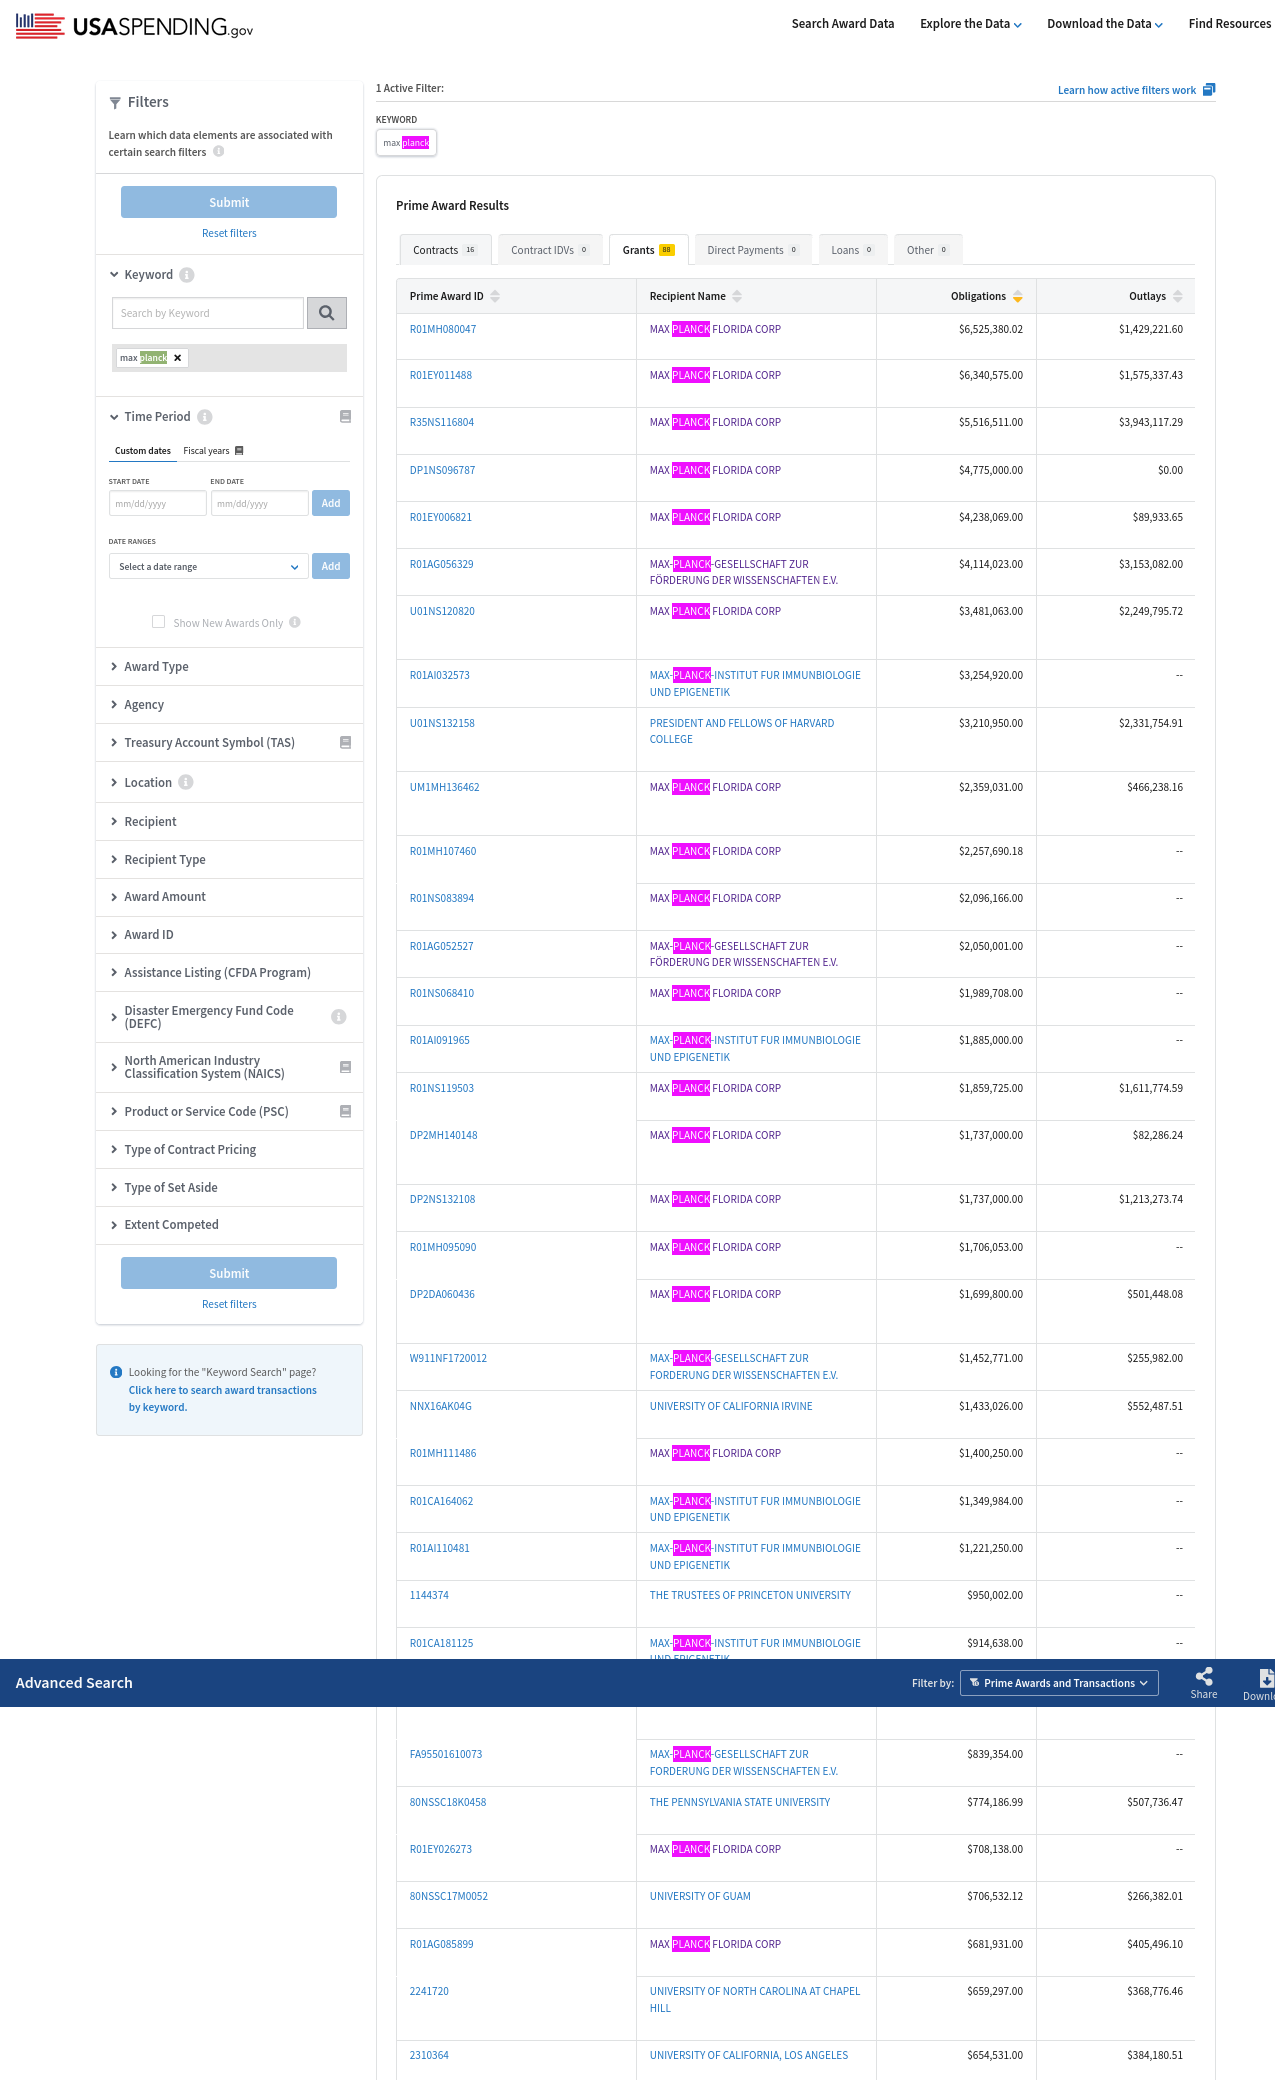Toggle Show New Awards Only checkbox
This screenshot has width=1275, height=2080.
coord(158,622)
